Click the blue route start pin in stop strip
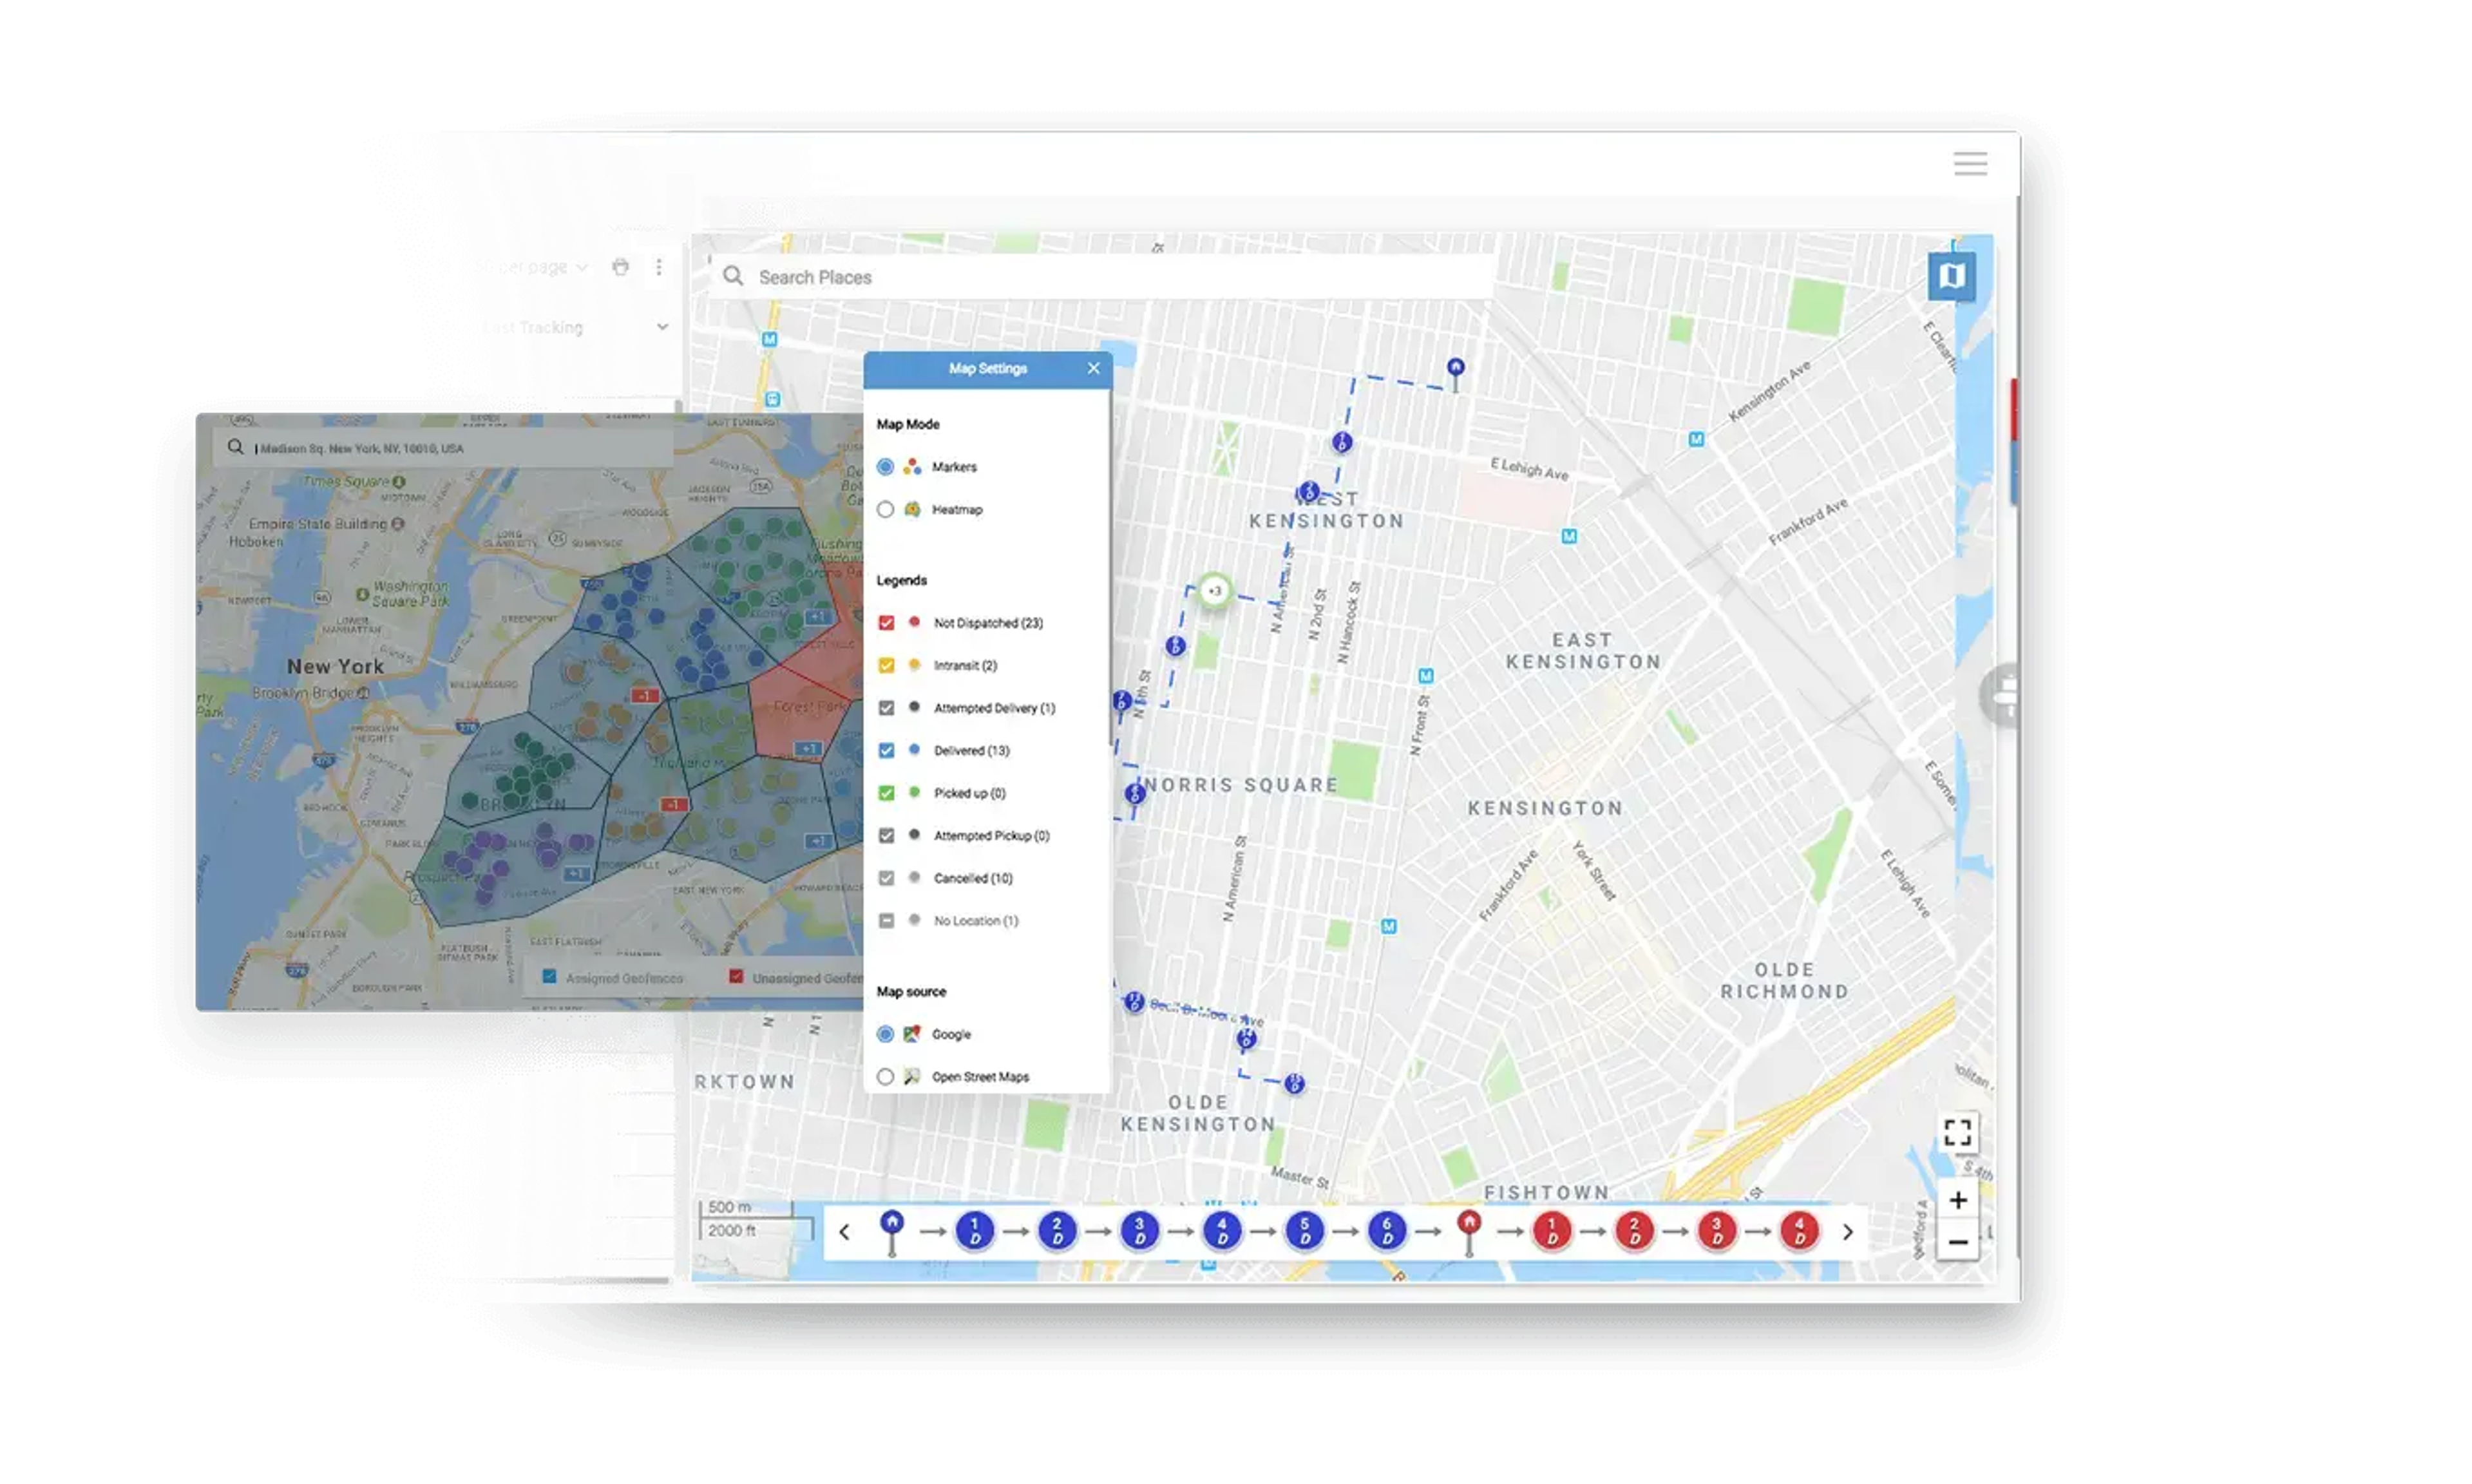The image size is (2472, 1484). (892, 1232)
